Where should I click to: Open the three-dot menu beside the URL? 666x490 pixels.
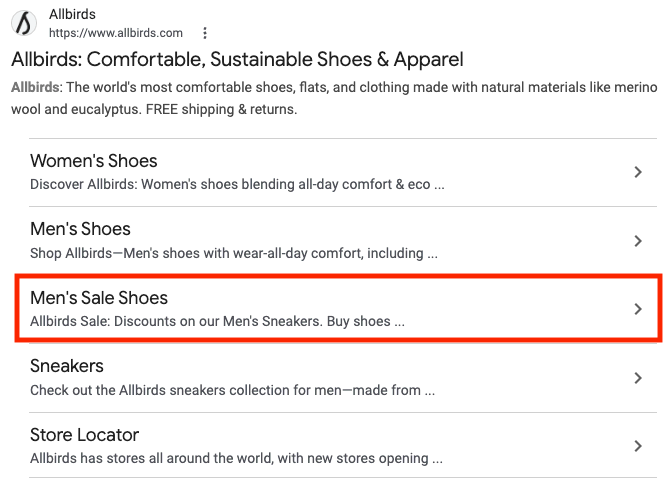coord(205,33)
